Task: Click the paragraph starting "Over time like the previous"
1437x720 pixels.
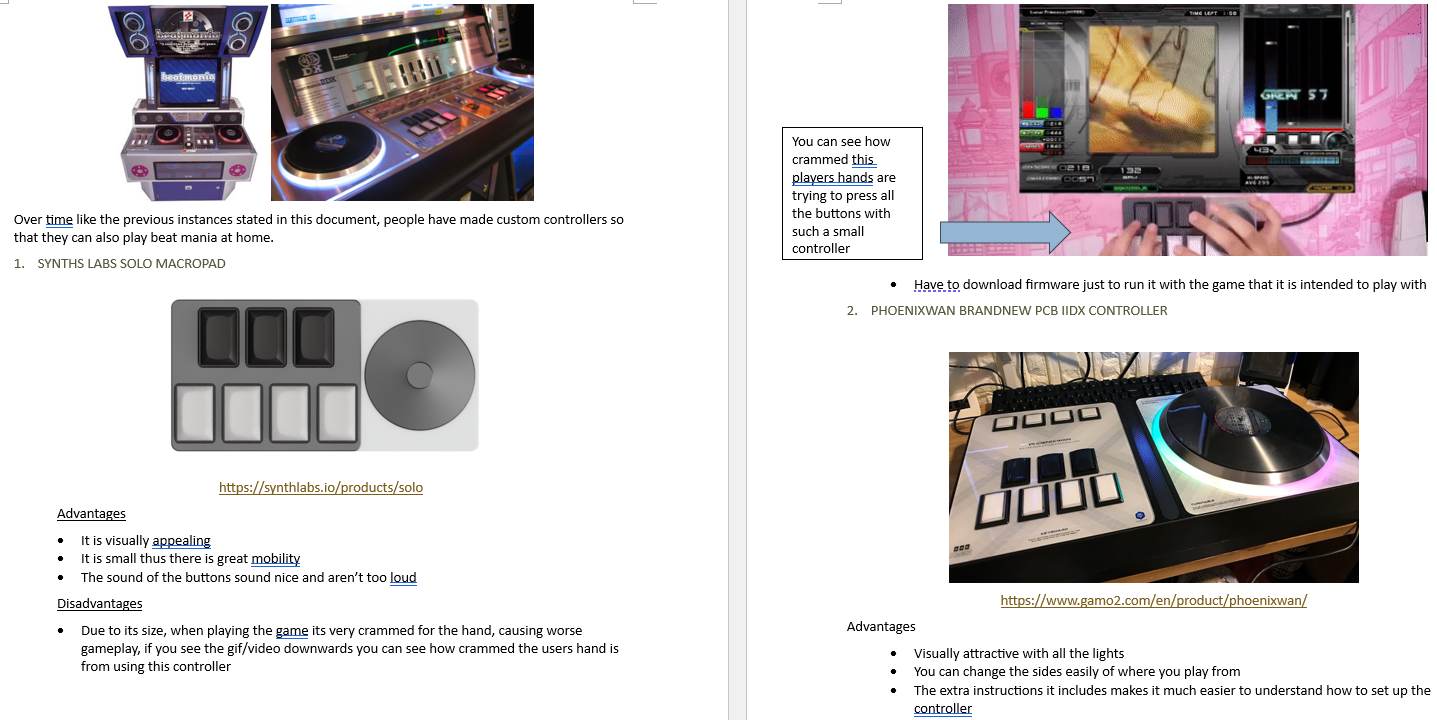Action: point(319,228)
